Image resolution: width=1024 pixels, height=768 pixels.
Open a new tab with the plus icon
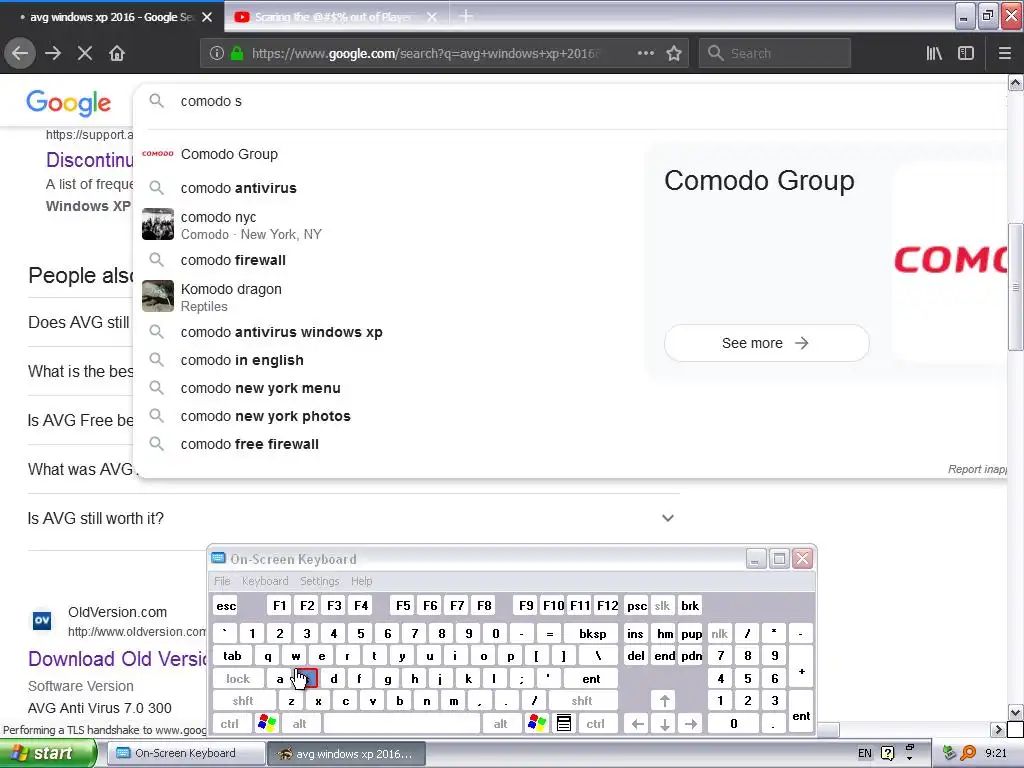466,16
